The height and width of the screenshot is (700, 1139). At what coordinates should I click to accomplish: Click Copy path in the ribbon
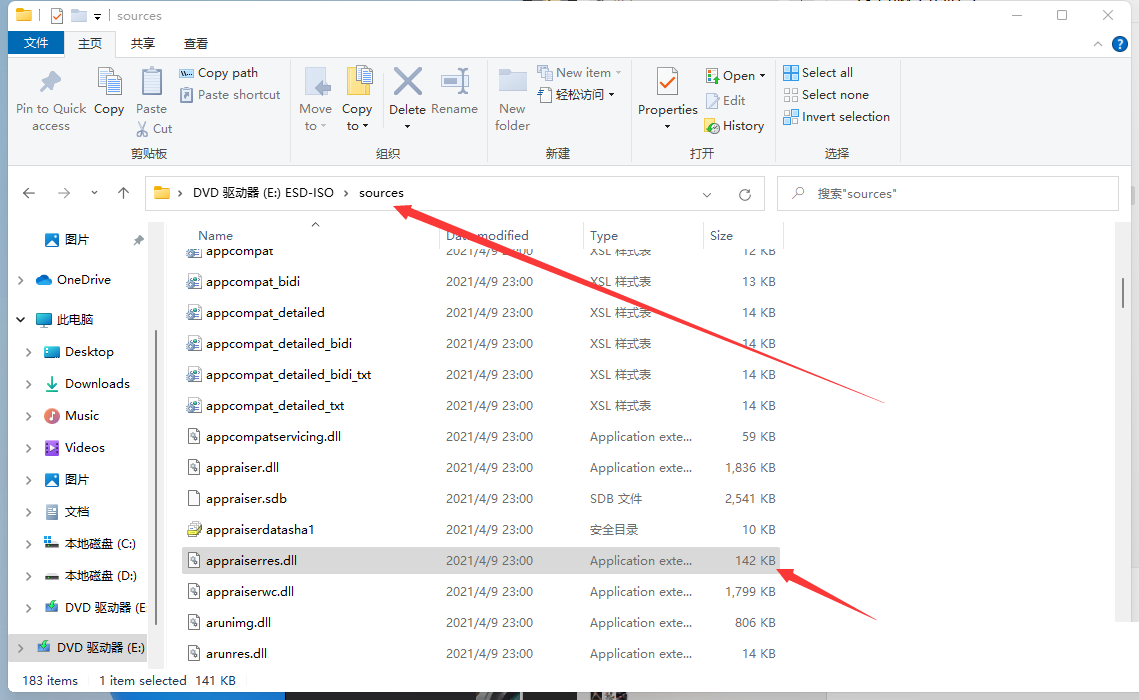pyautogui.click(x=219, y=73)
